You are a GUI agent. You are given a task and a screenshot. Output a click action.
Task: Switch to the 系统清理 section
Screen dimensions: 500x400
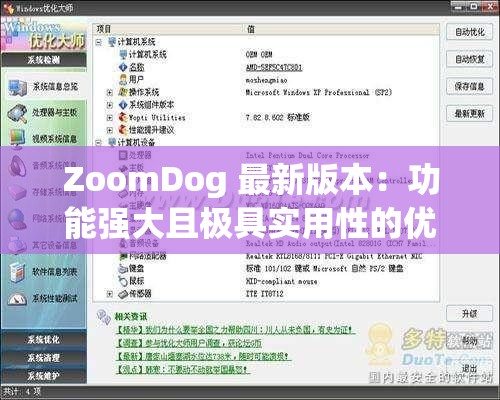pyautogui.click(x=44, y=358)
